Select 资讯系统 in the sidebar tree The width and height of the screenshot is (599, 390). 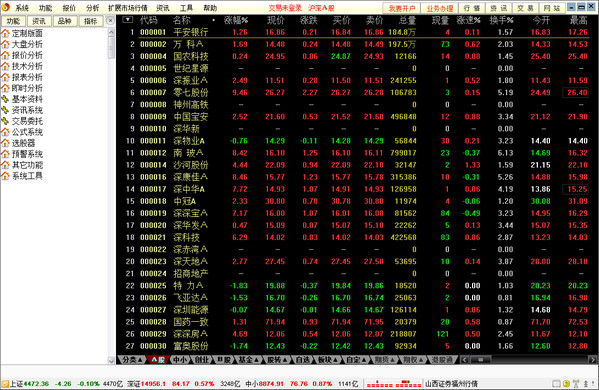coord(22,110)
